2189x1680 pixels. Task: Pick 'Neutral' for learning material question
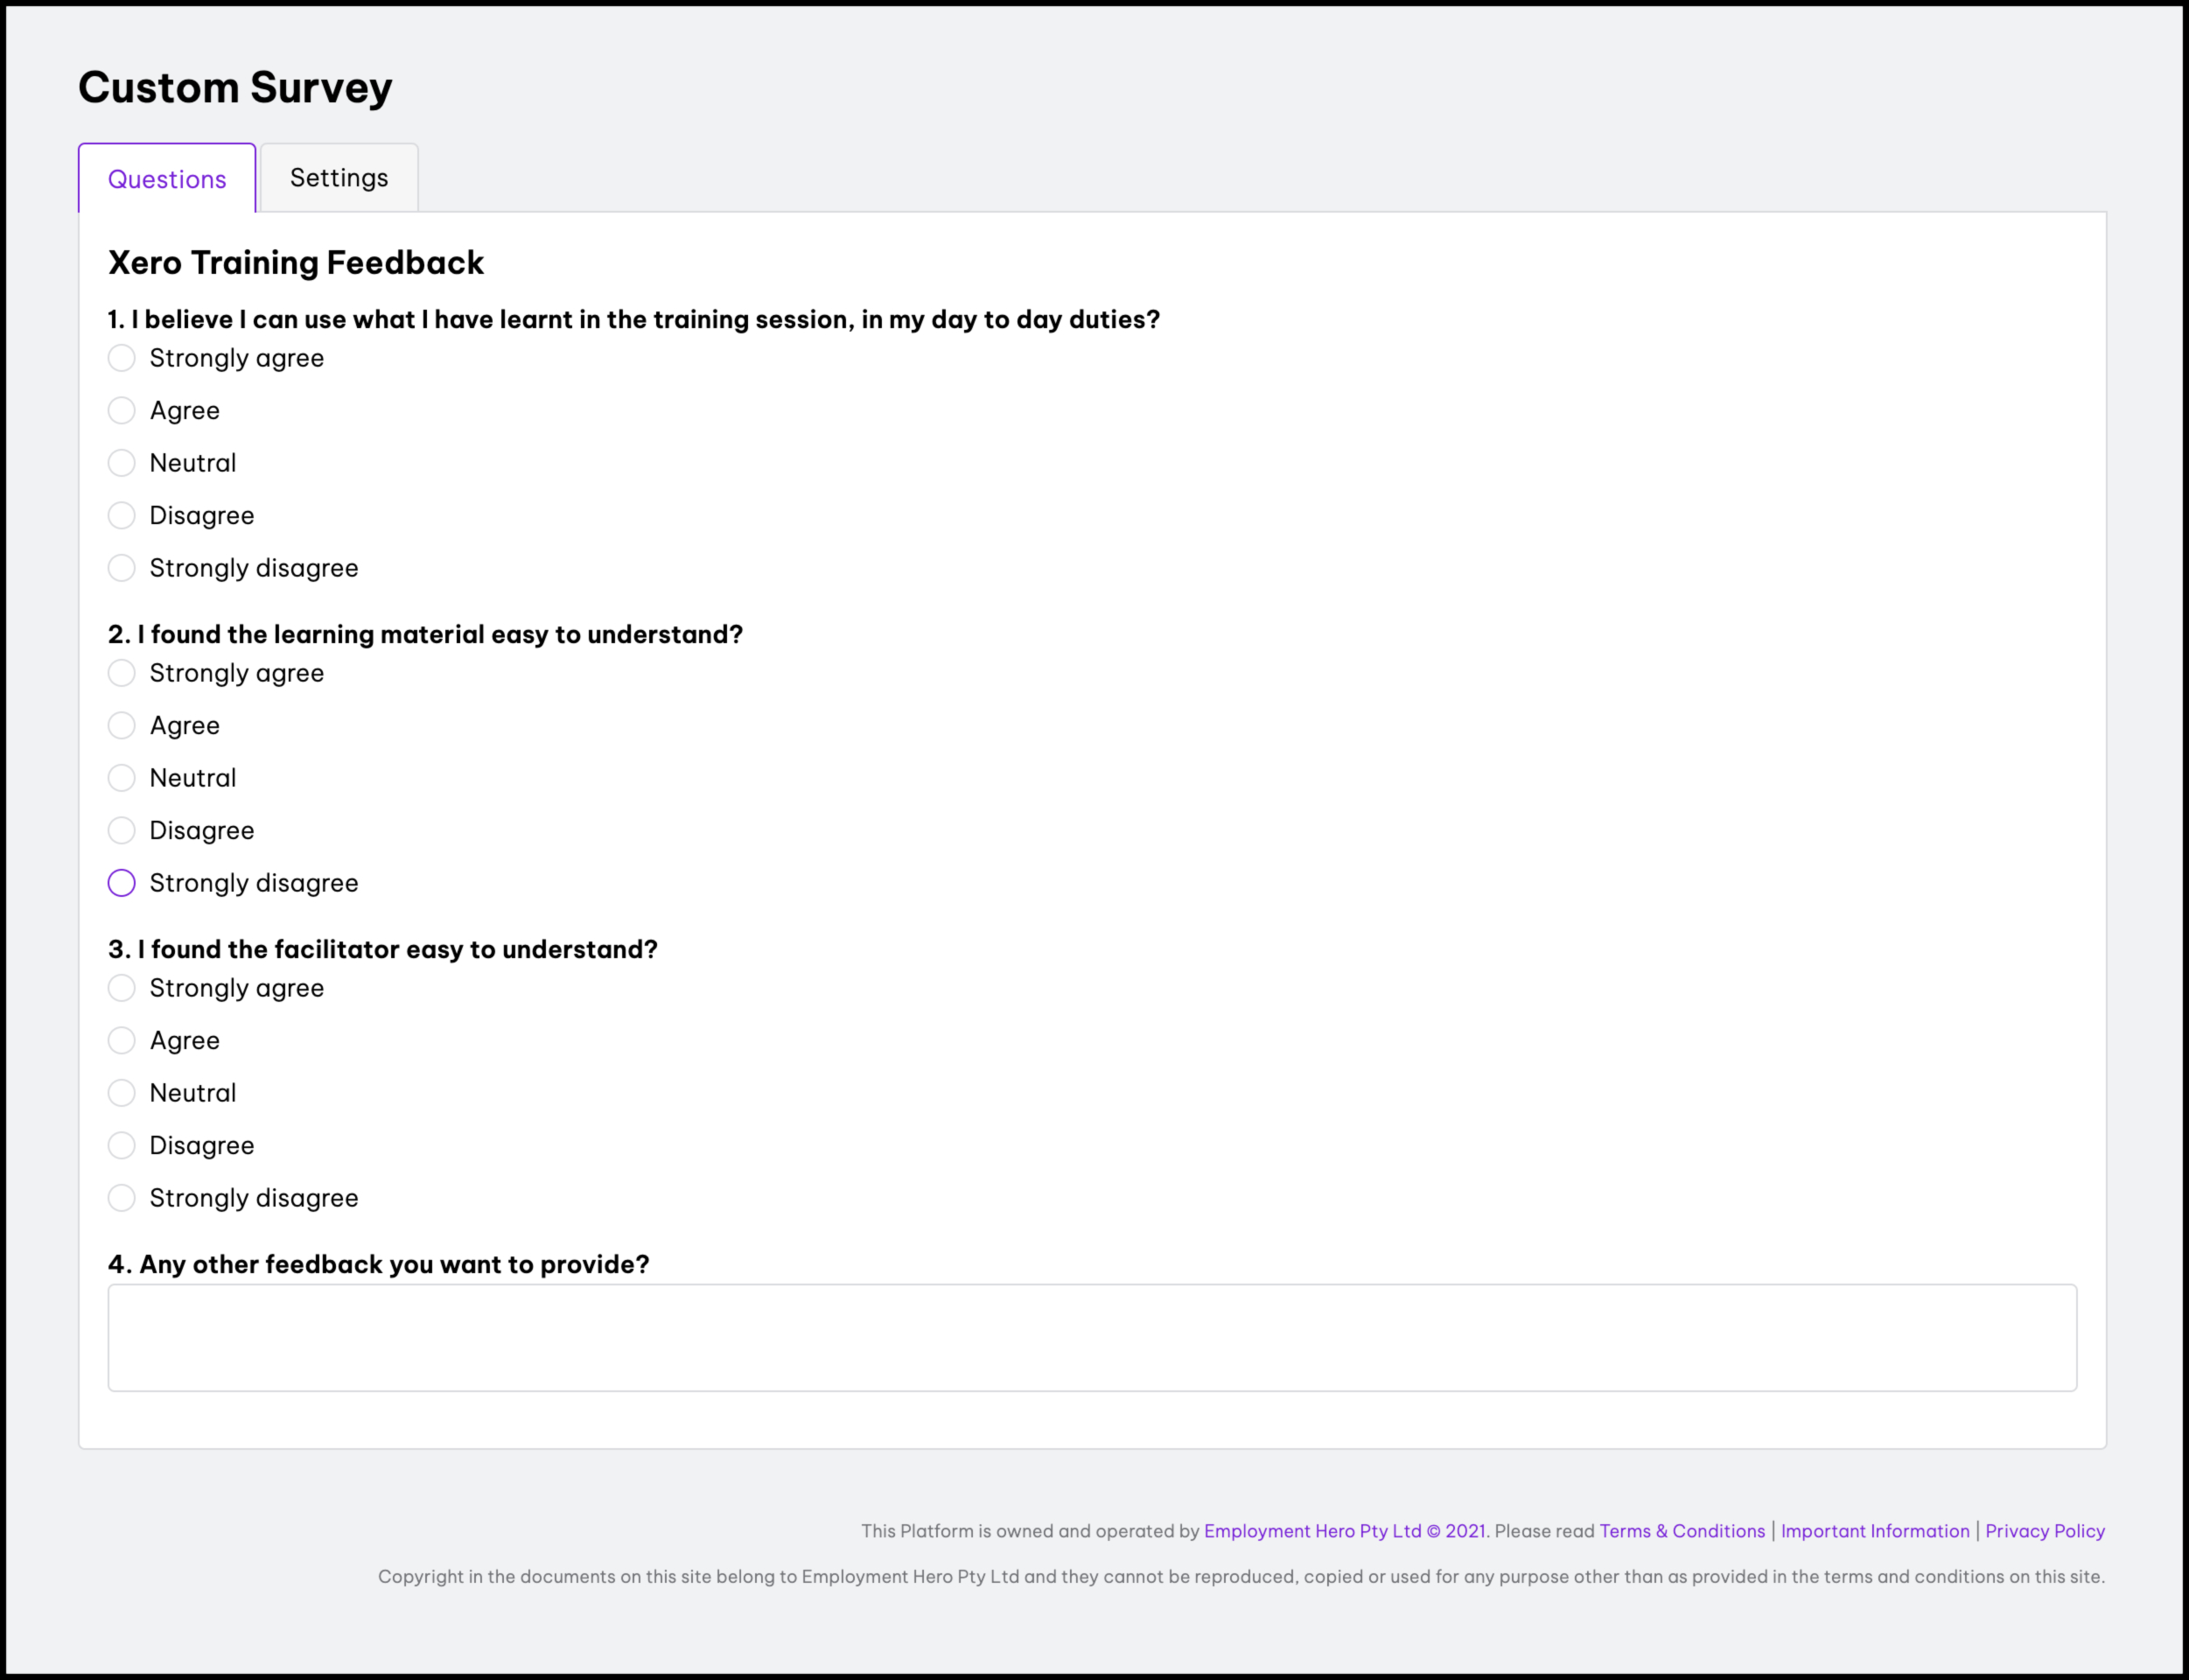pyautogui.click(x=121, y=778)
